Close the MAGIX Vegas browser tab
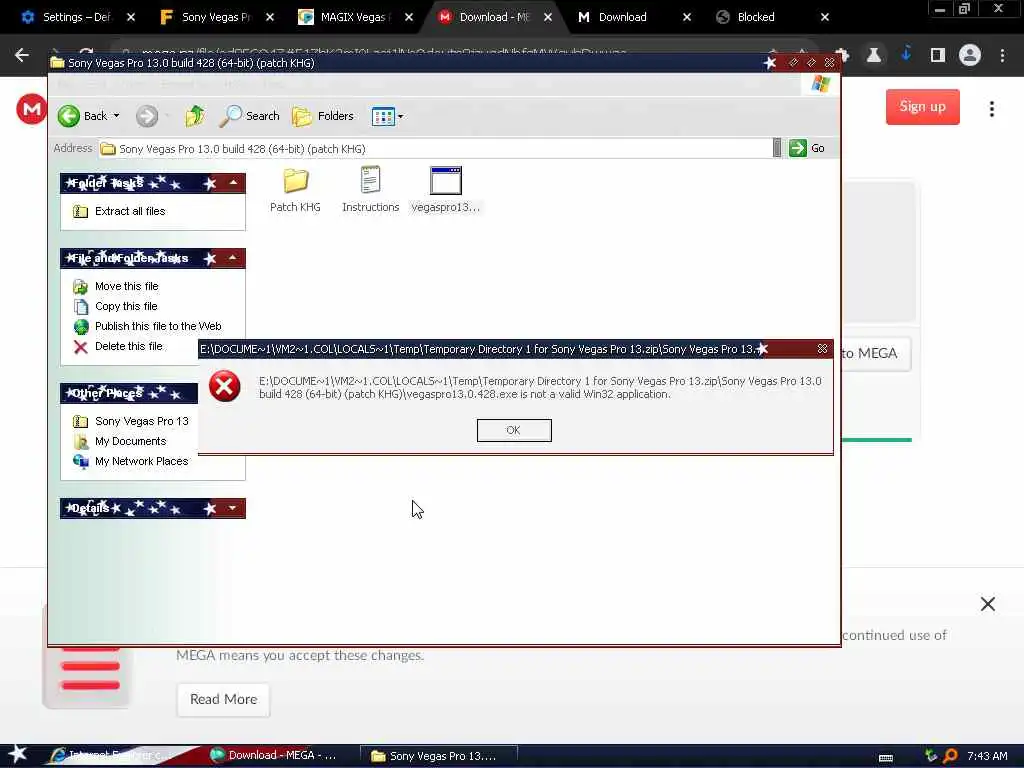1024x768 pixels. click(409, 17)
